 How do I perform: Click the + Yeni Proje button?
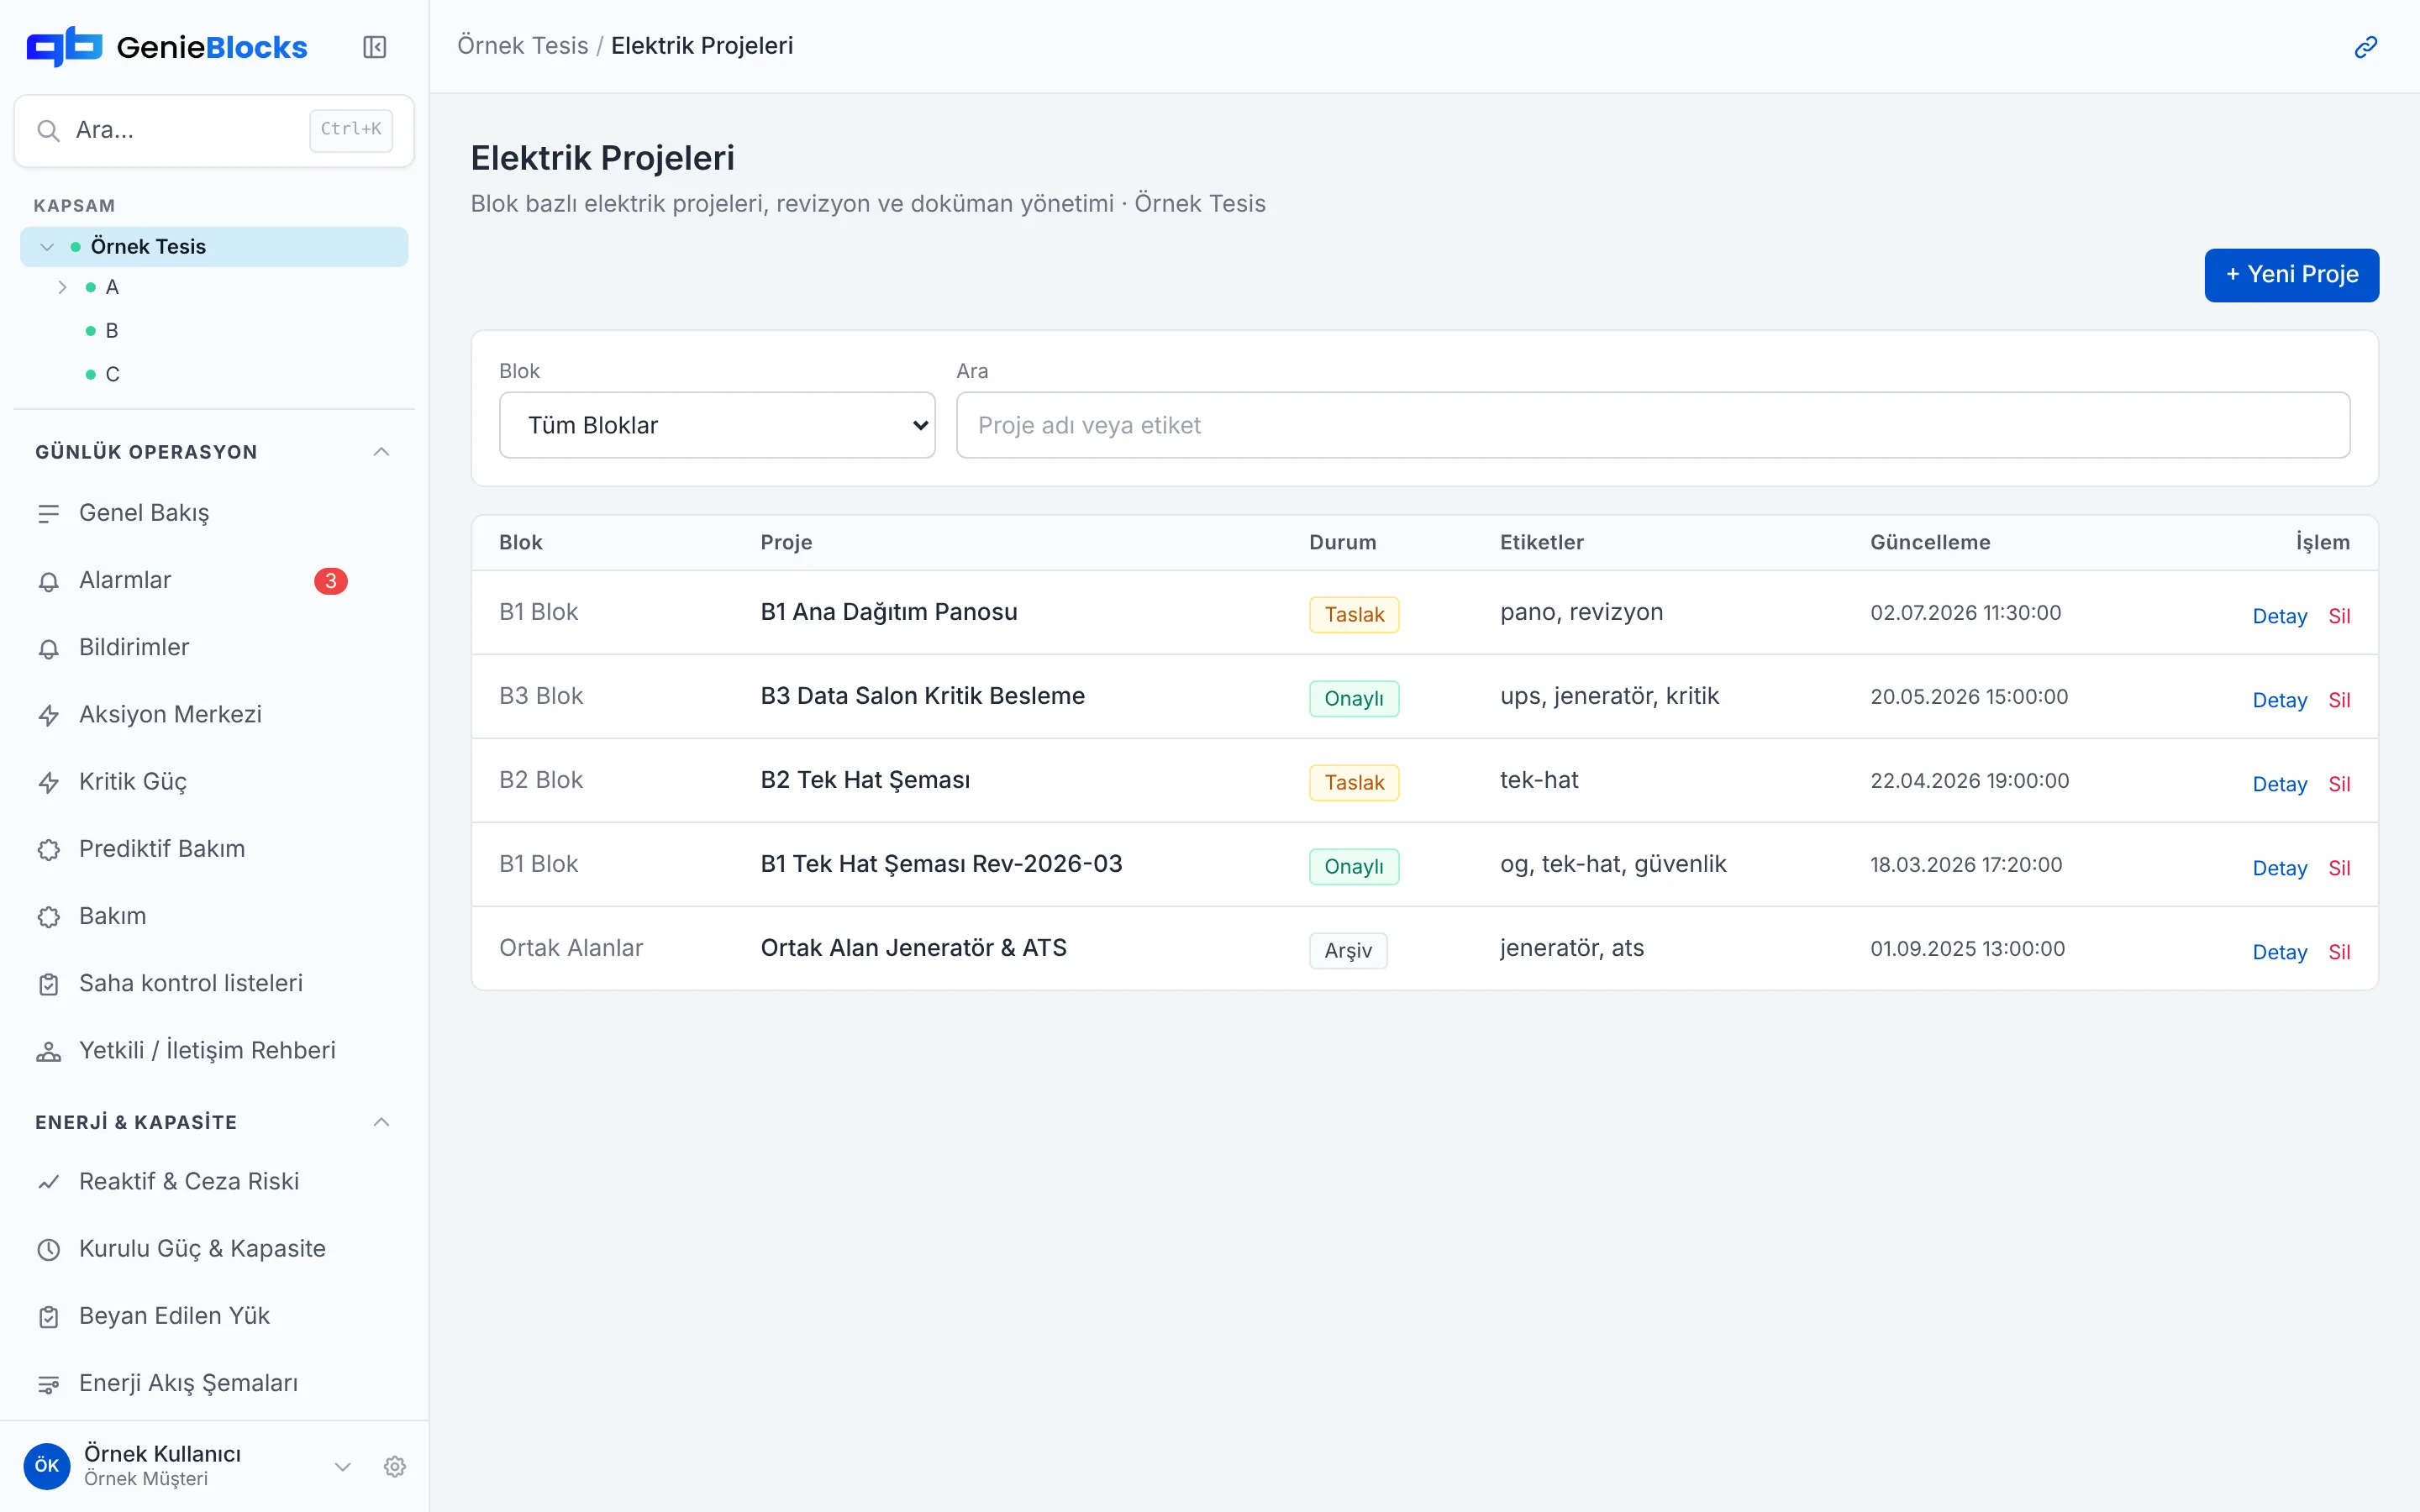pos(2291,275)
